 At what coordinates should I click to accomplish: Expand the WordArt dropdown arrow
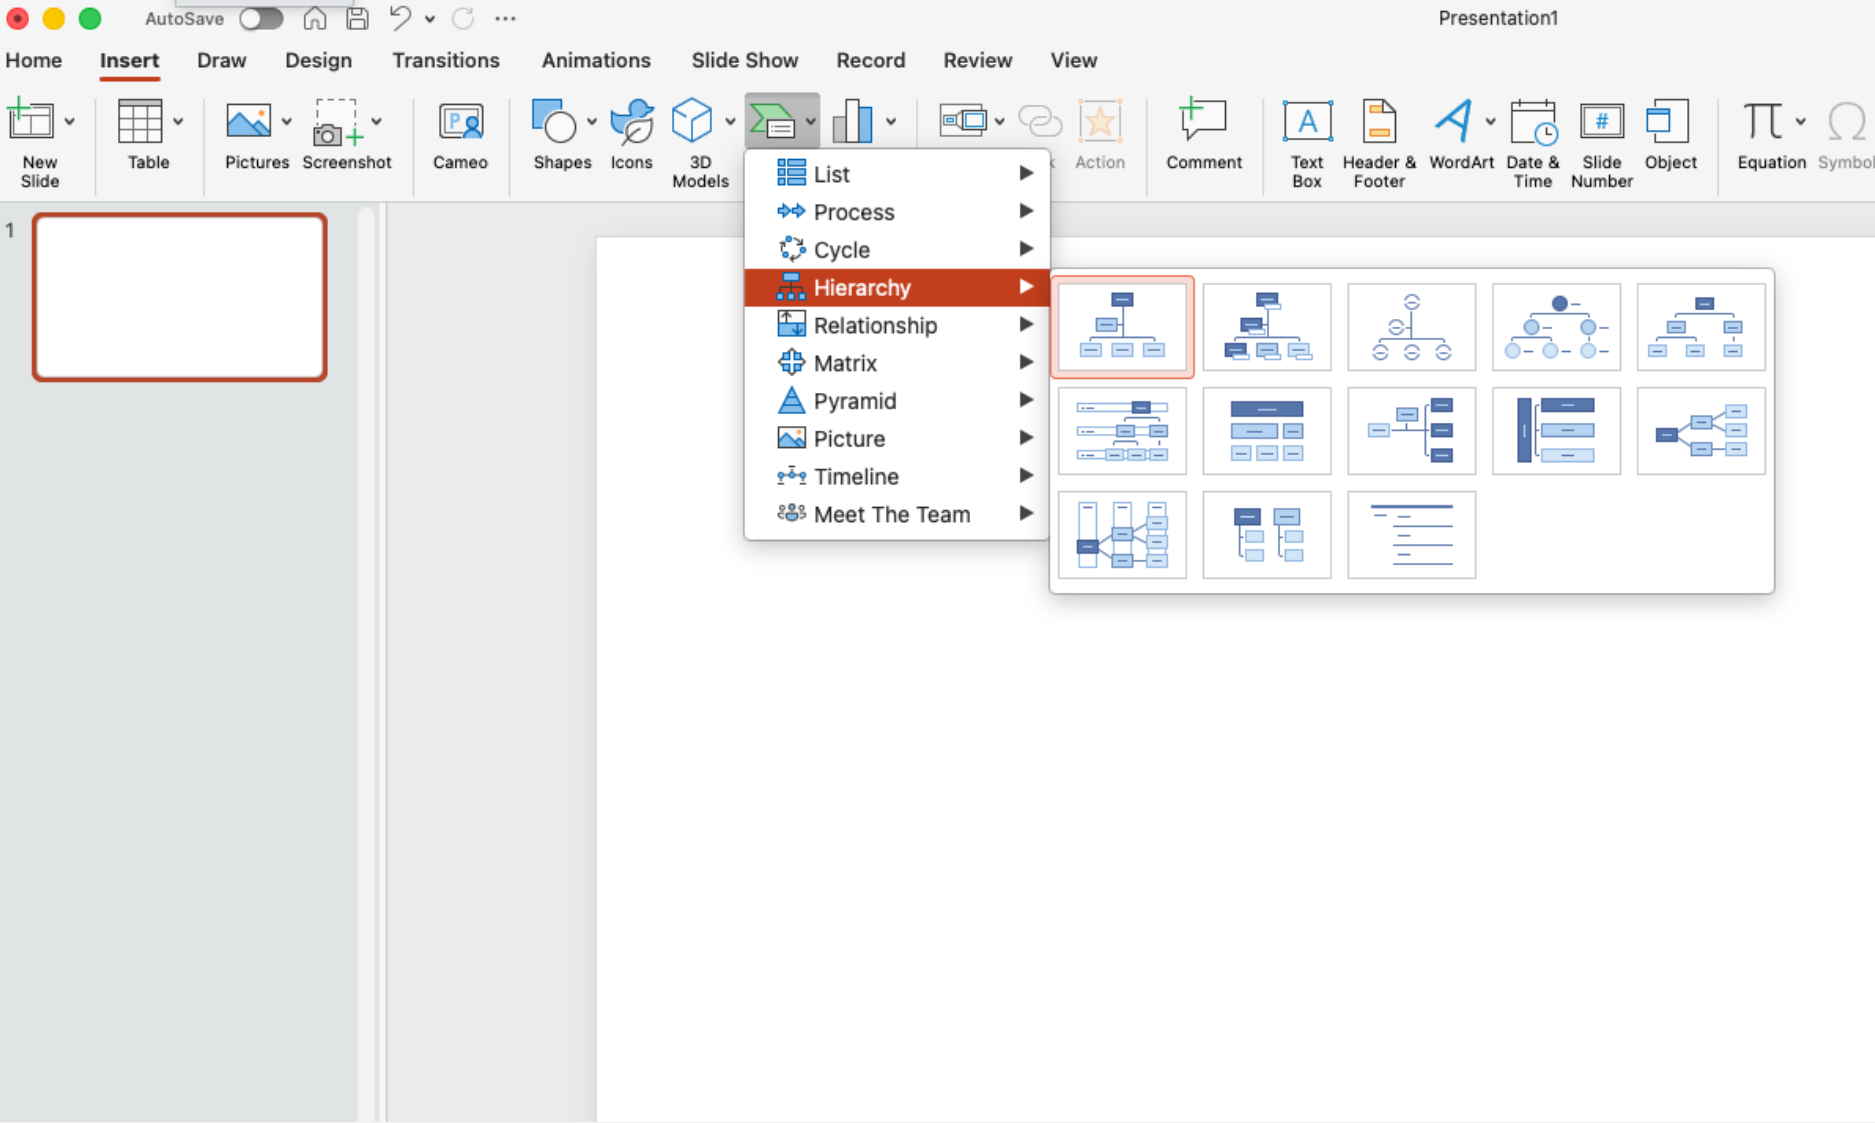click(x=1490, y=122)
